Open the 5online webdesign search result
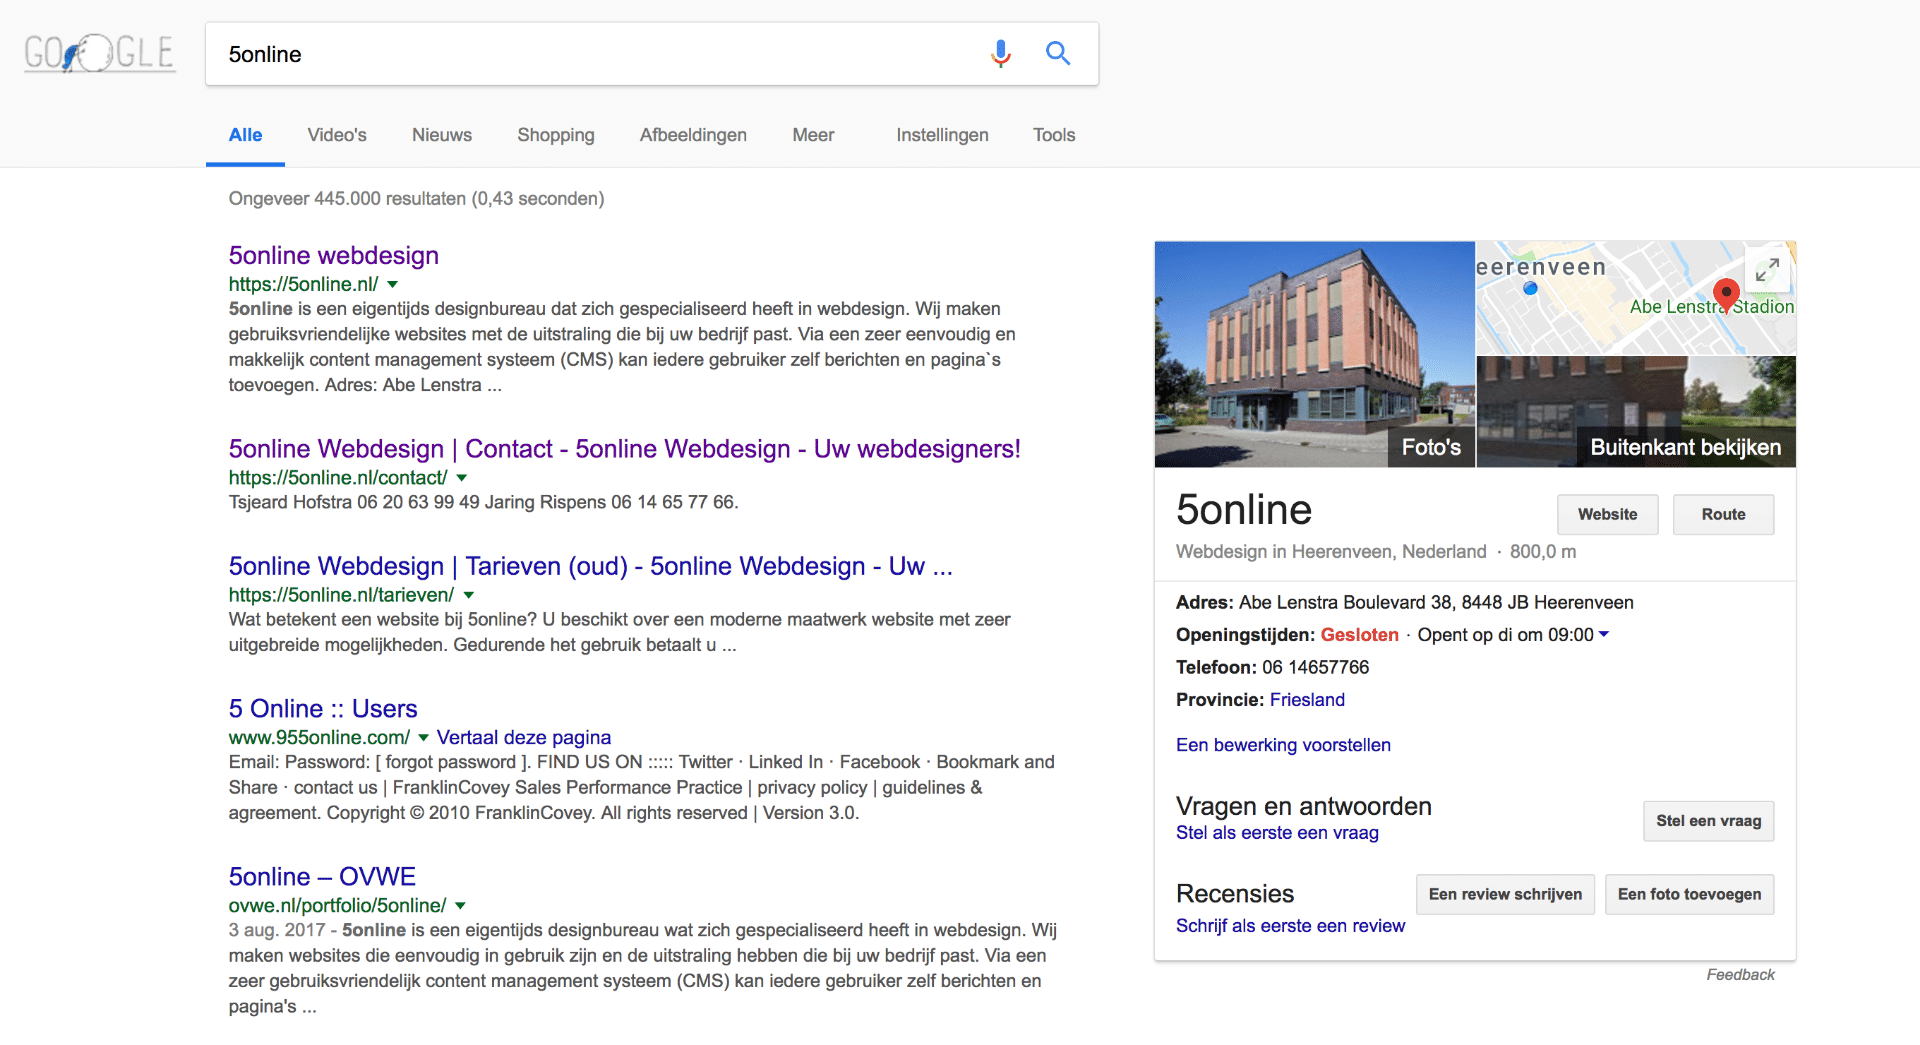 click(333, 256)
